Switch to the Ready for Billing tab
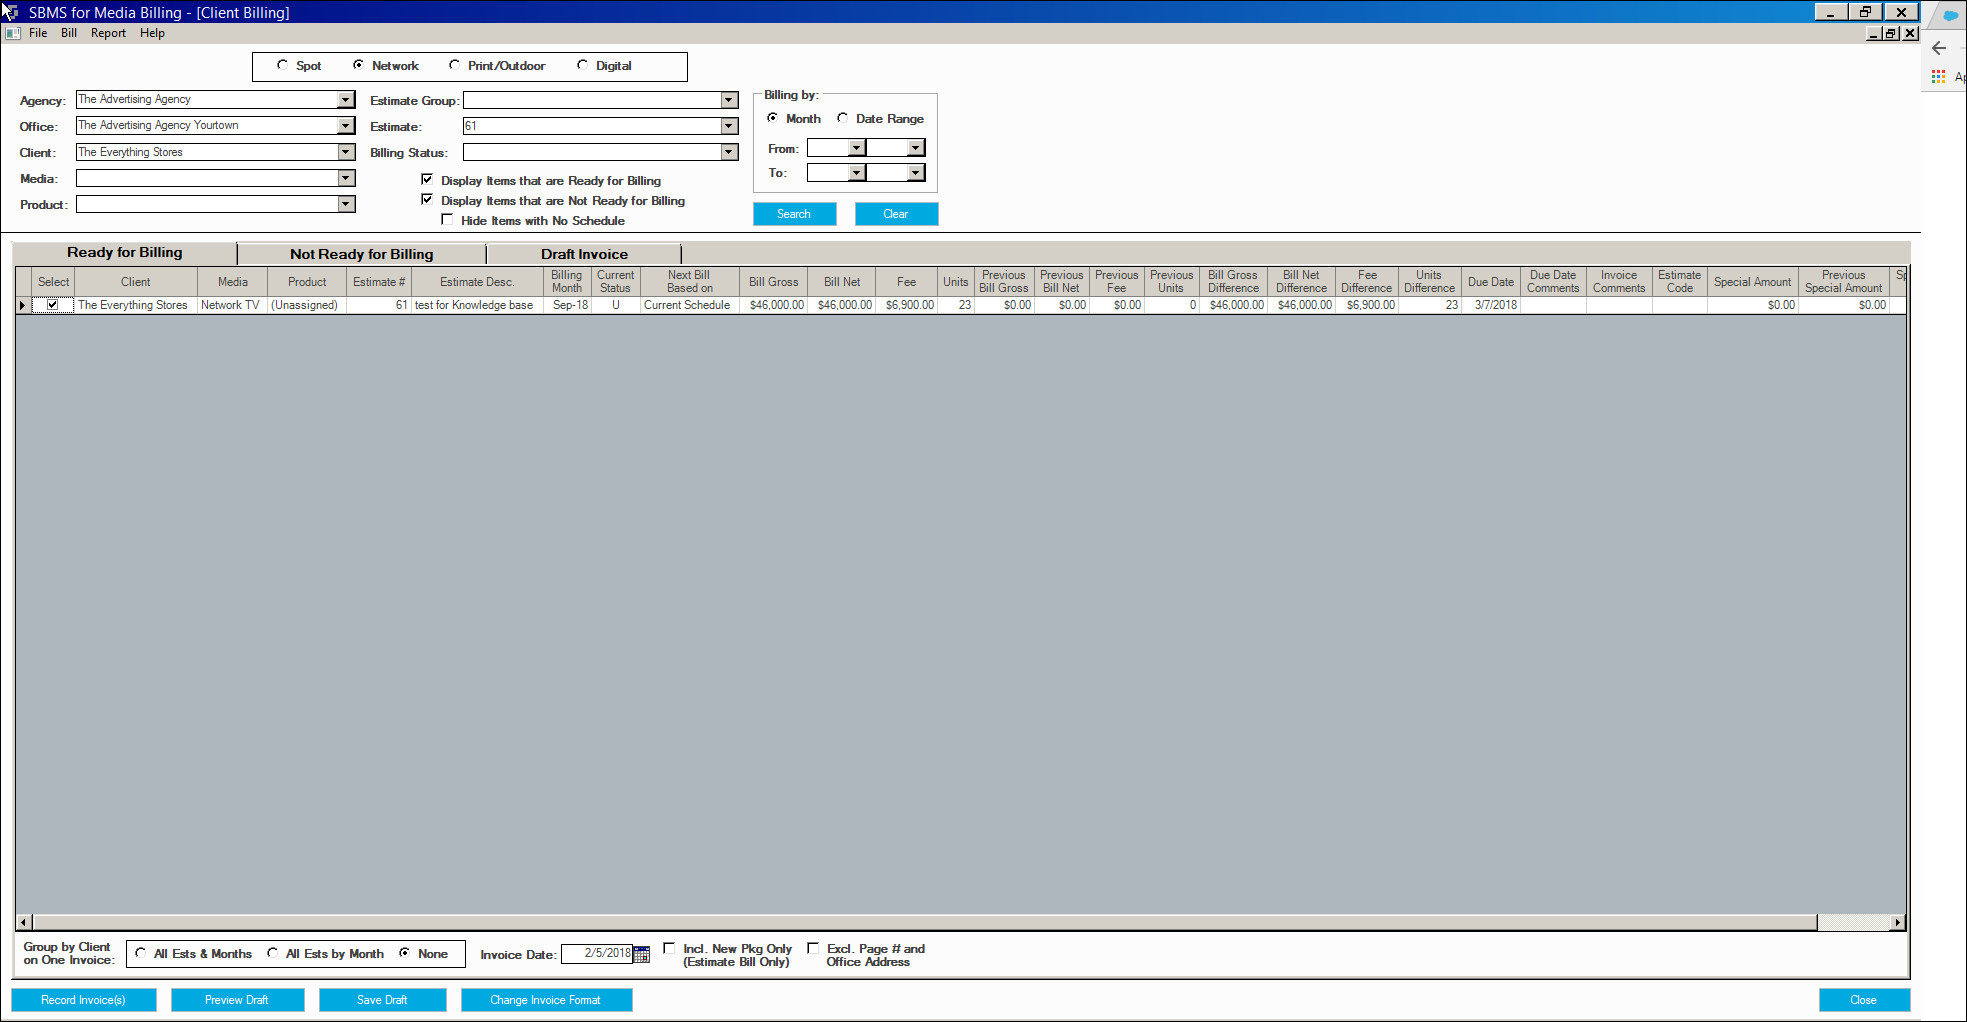 [x=125, y=253]
